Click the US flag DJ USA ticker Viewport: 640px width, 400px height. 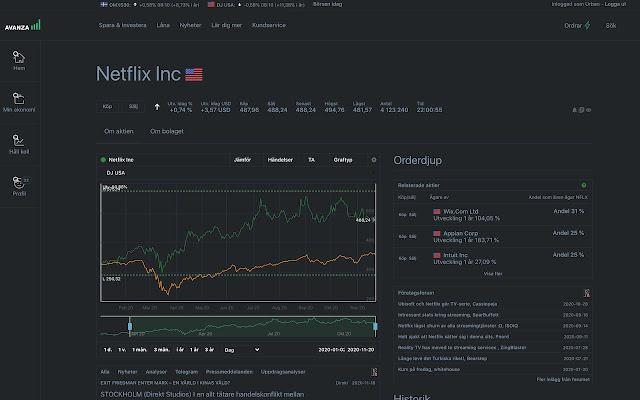coord(211,4)
